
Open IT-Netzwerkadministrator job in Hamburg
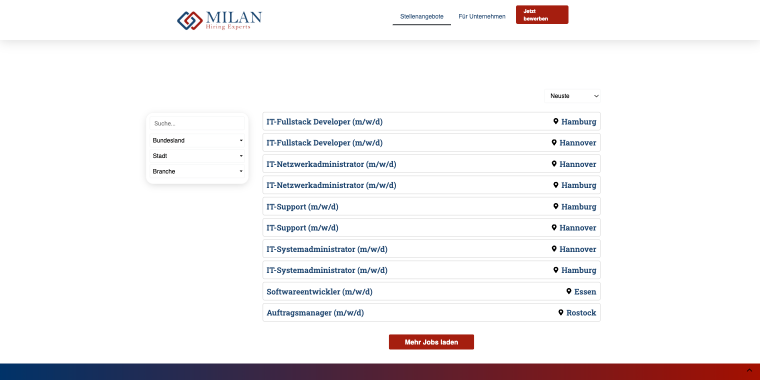pos(431,185)
